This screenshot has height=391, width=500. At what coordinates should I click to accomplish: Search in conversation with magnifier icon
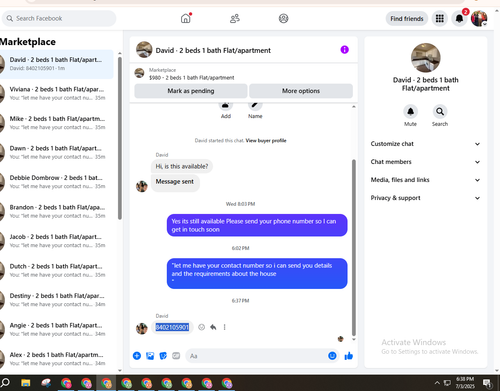coord(440,111)
